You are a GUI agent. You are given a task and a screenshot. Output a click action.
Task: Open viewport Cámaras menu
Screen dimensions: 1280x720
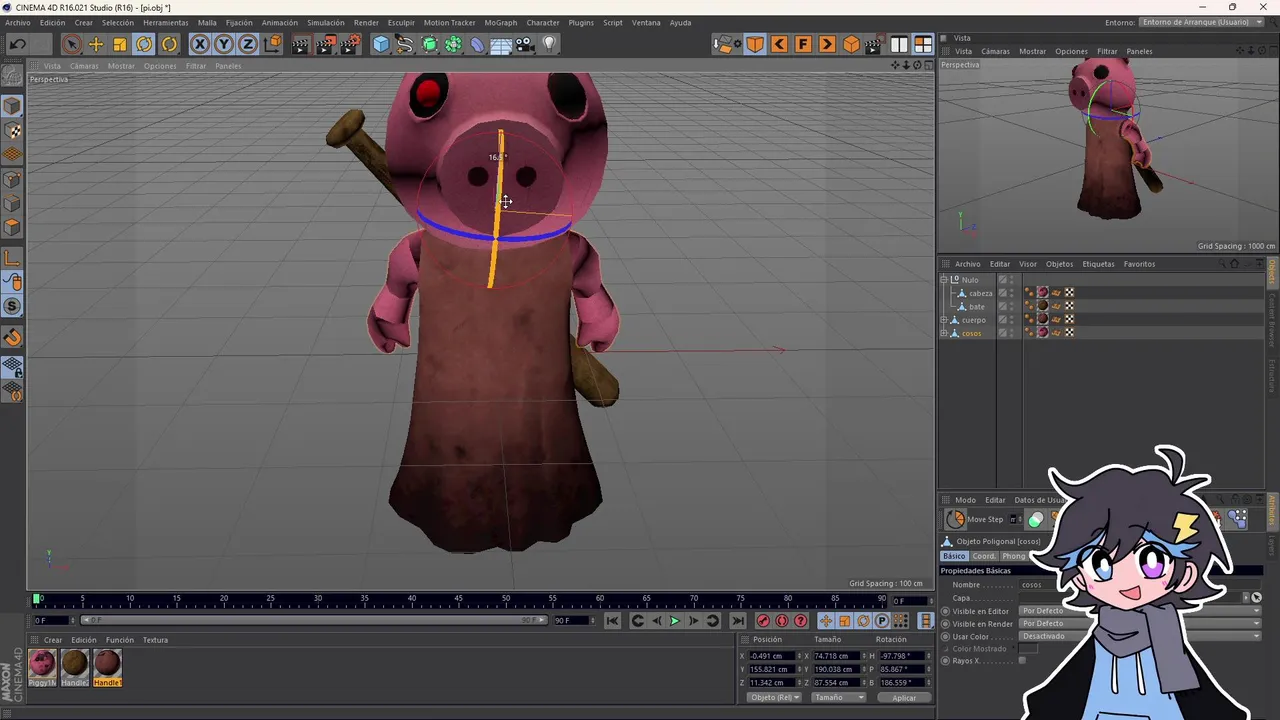coord(84,66)
